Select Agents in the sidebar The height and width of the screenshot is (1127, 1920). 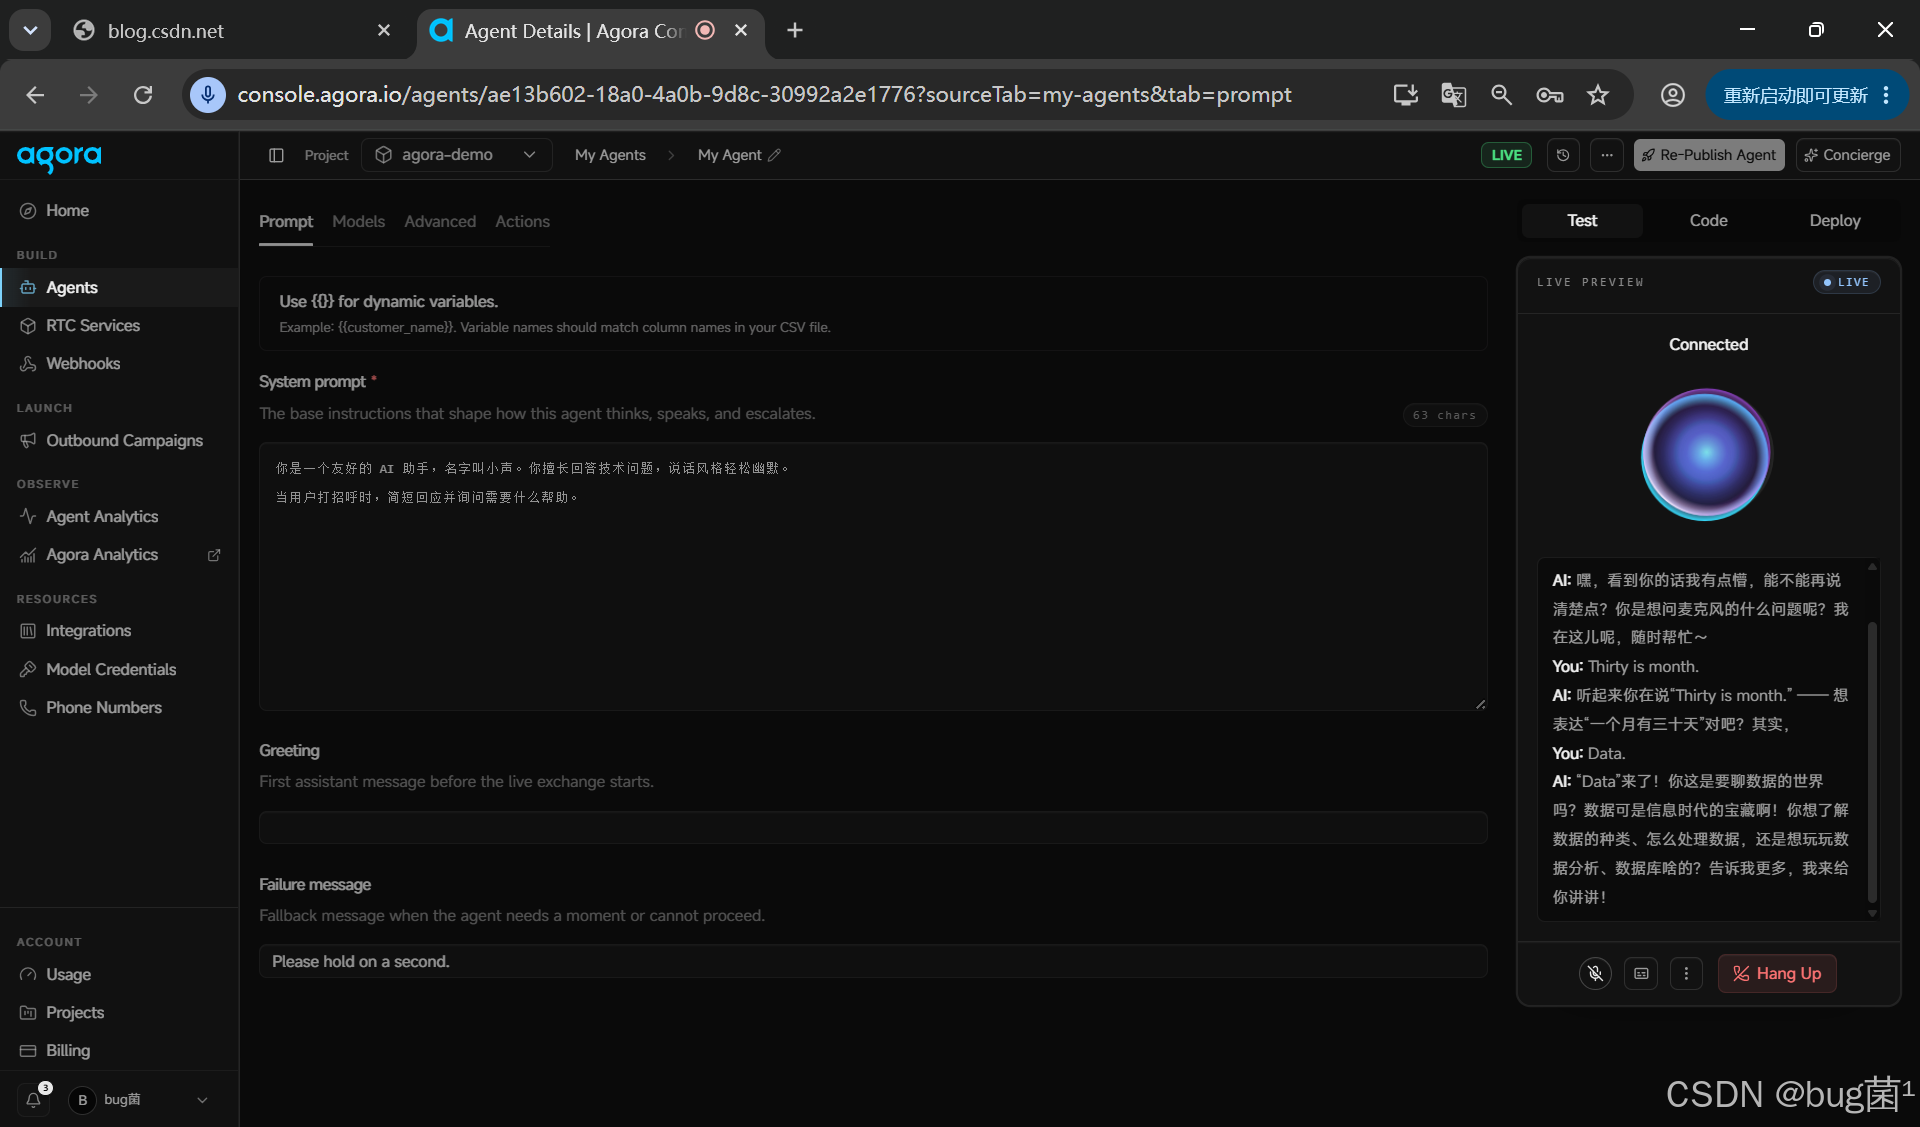tap(119, 288)
